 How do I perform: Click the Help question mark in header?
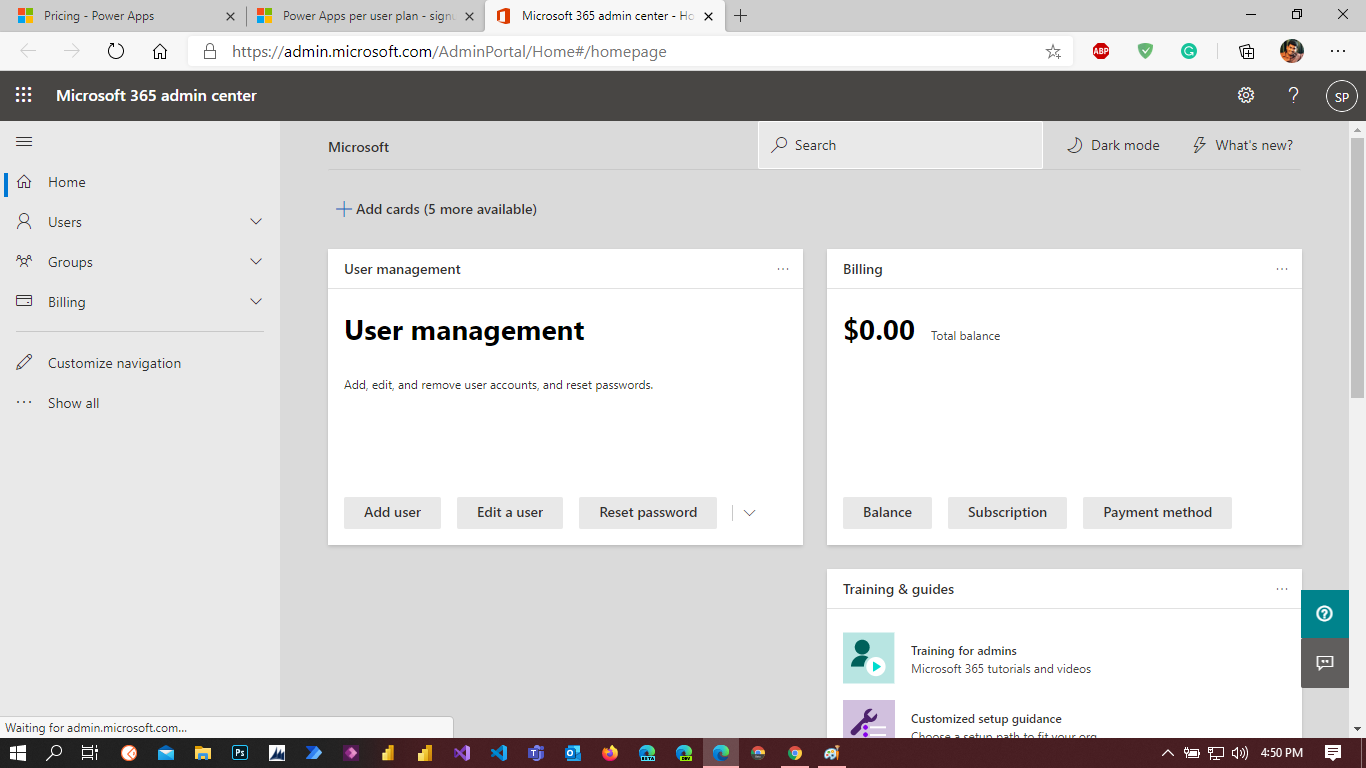[1293, 95]
